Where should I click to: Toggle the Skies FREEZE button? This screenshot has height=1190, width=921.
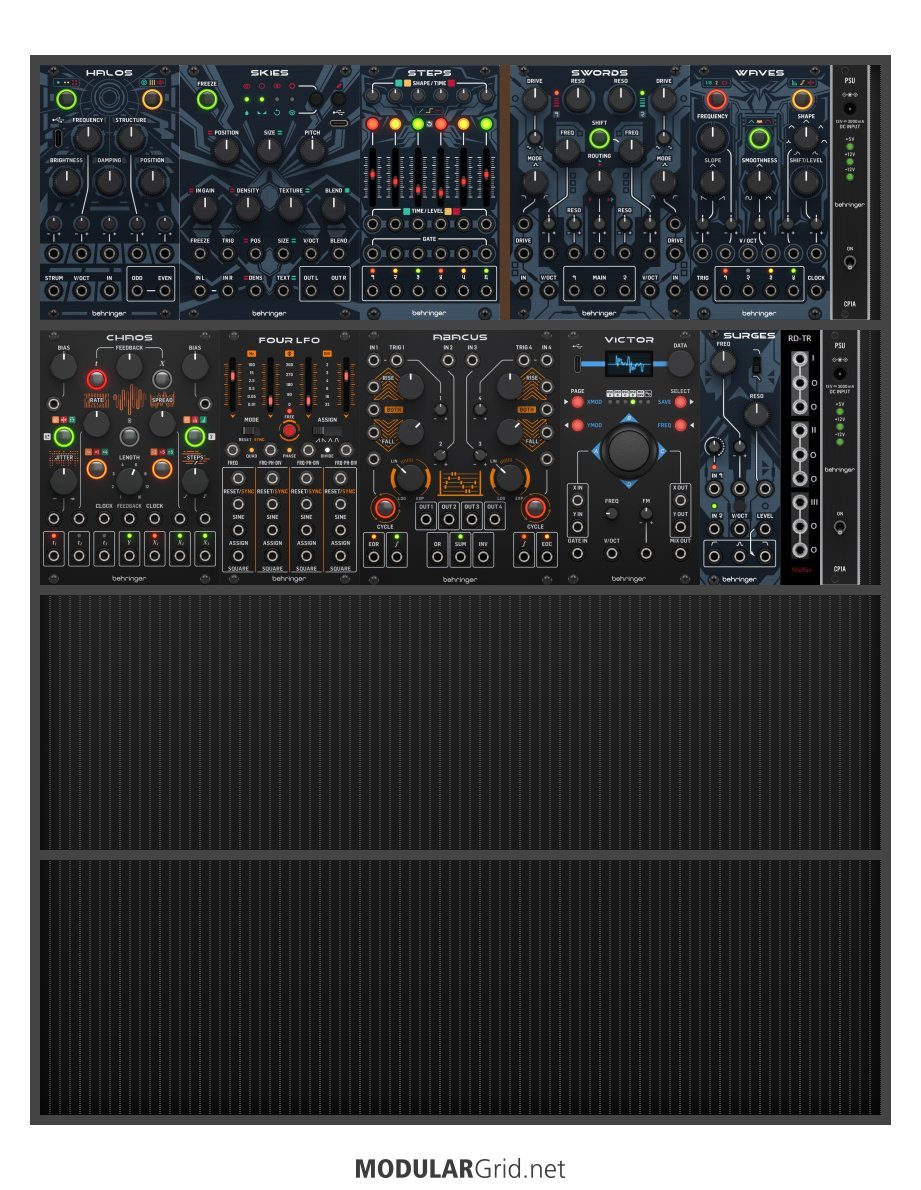(x=206, y=99)
